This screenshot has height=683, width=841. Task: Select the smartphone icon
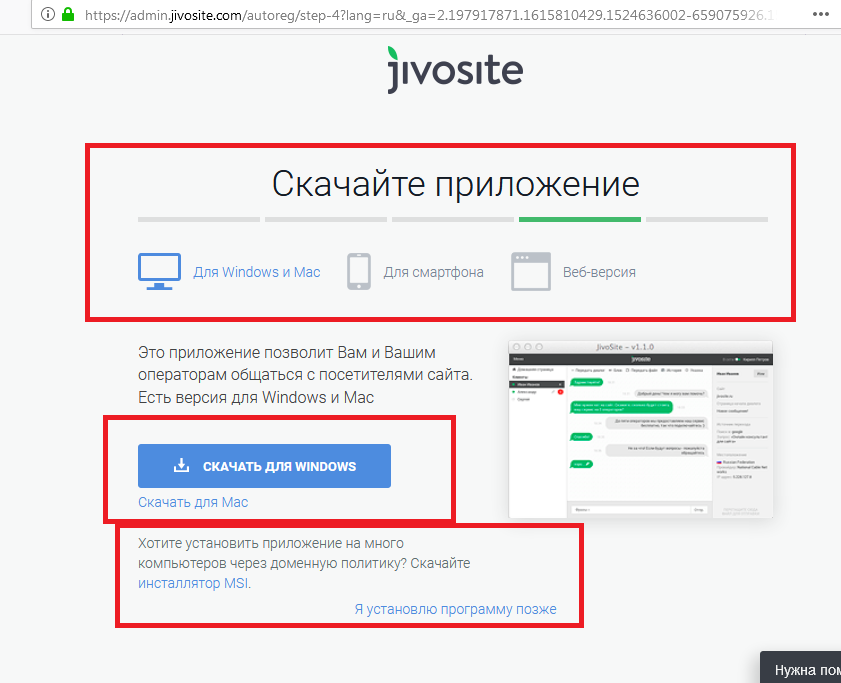359,271
